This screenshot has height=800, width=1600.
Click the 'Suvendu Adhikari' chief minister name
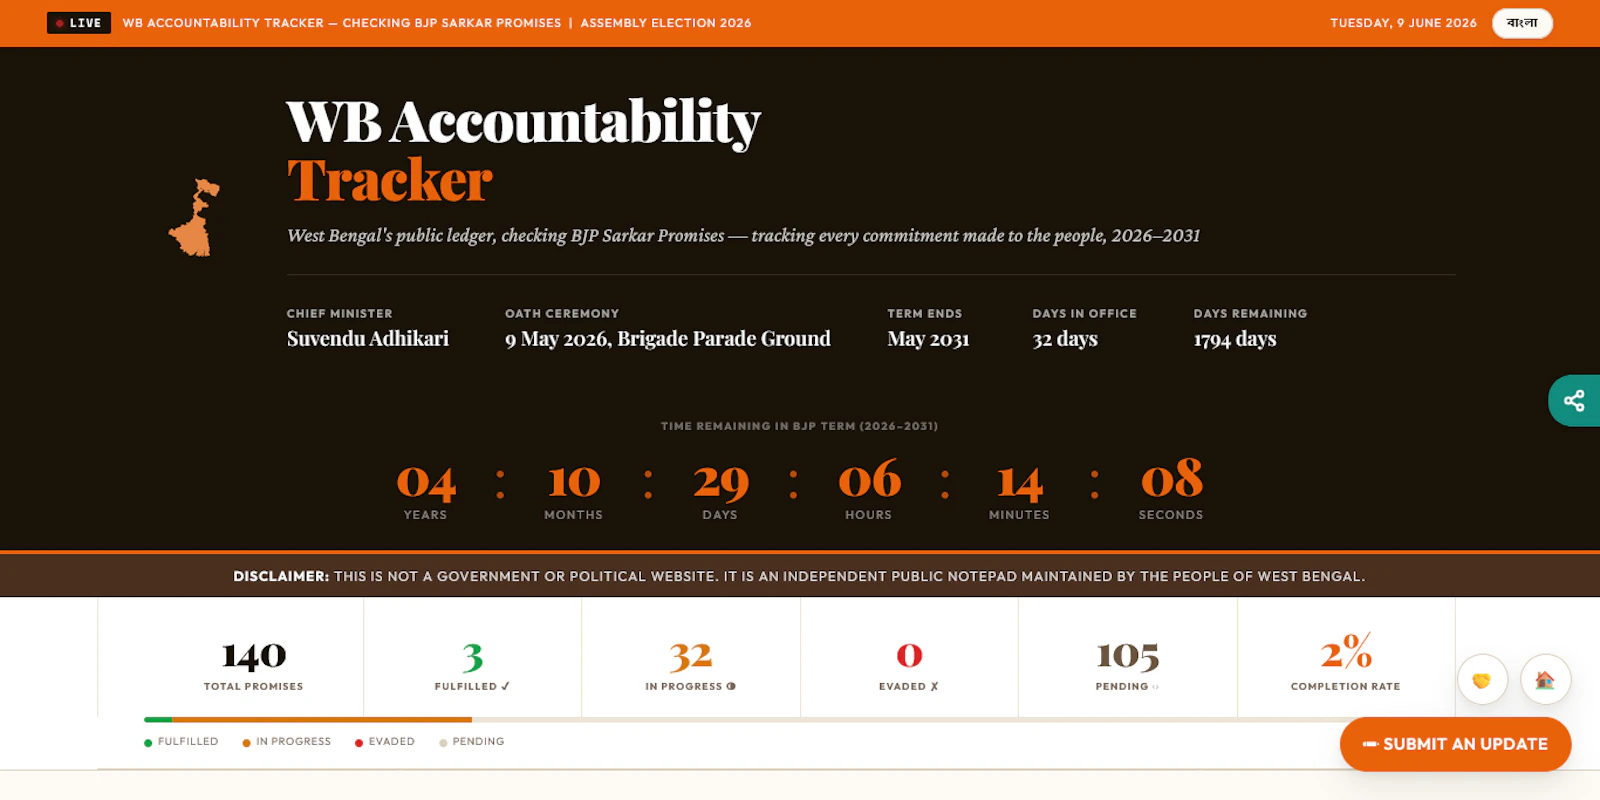click(x=368, y=339)
